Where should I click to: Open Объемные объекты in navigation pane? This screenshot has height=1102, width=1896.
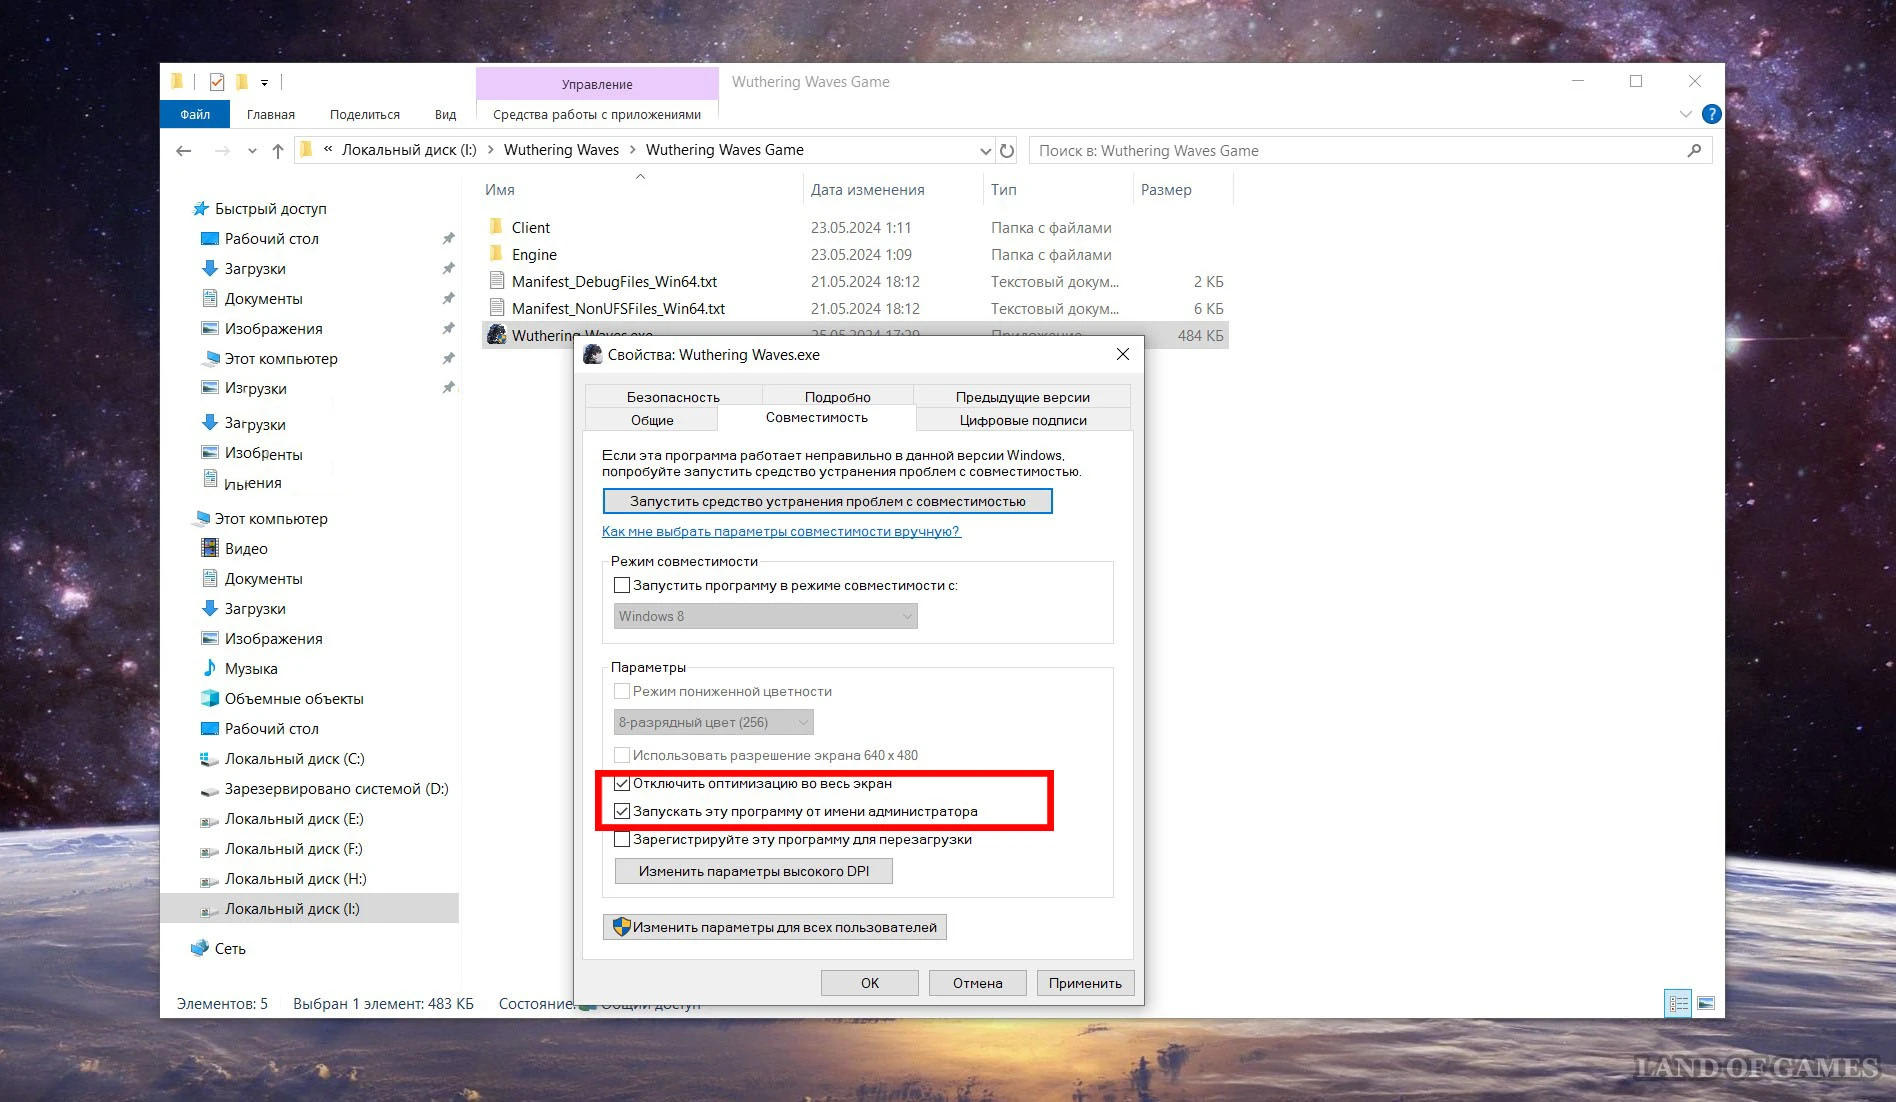tap(294, 699)
